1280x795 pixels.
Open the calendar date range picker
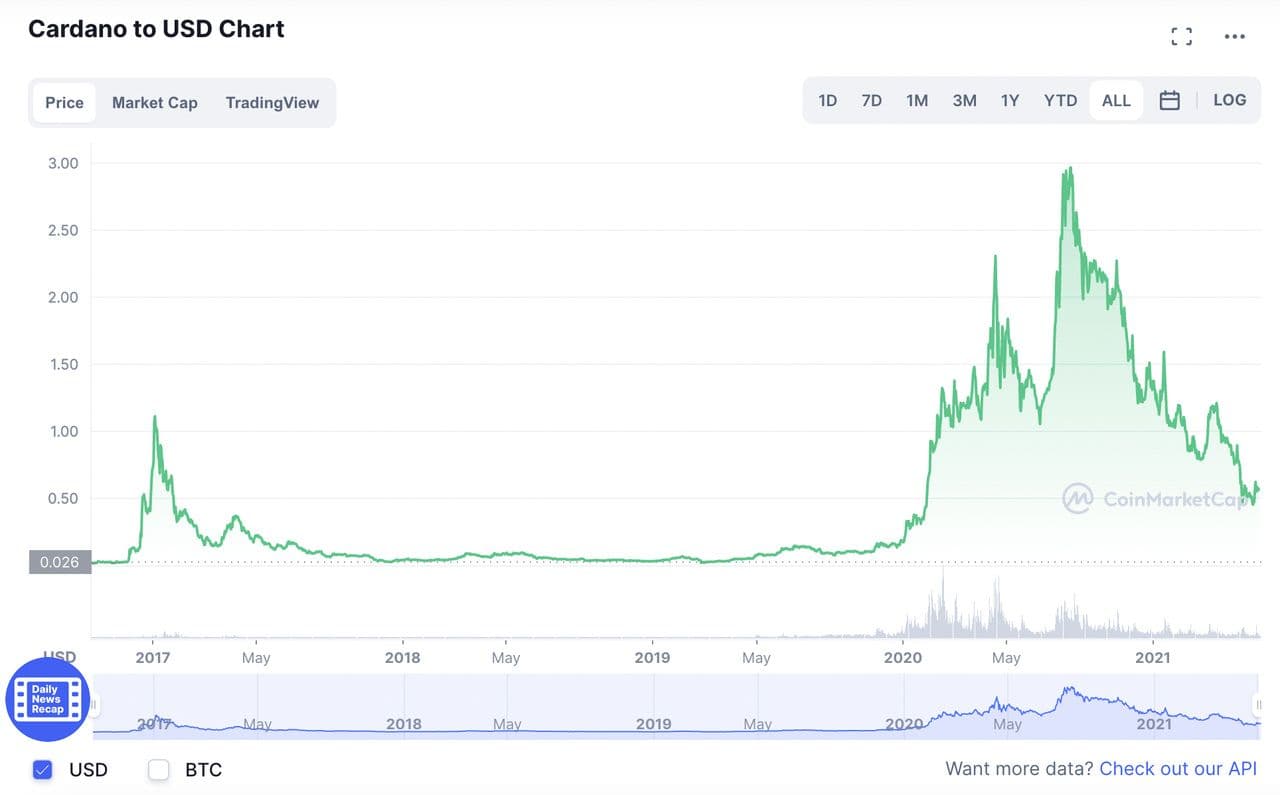click(1169, 101)
